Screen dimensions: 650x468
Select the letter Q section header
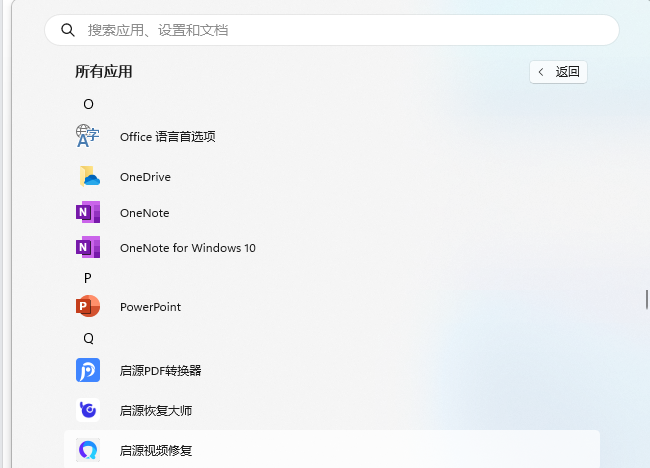click(88, 339)
